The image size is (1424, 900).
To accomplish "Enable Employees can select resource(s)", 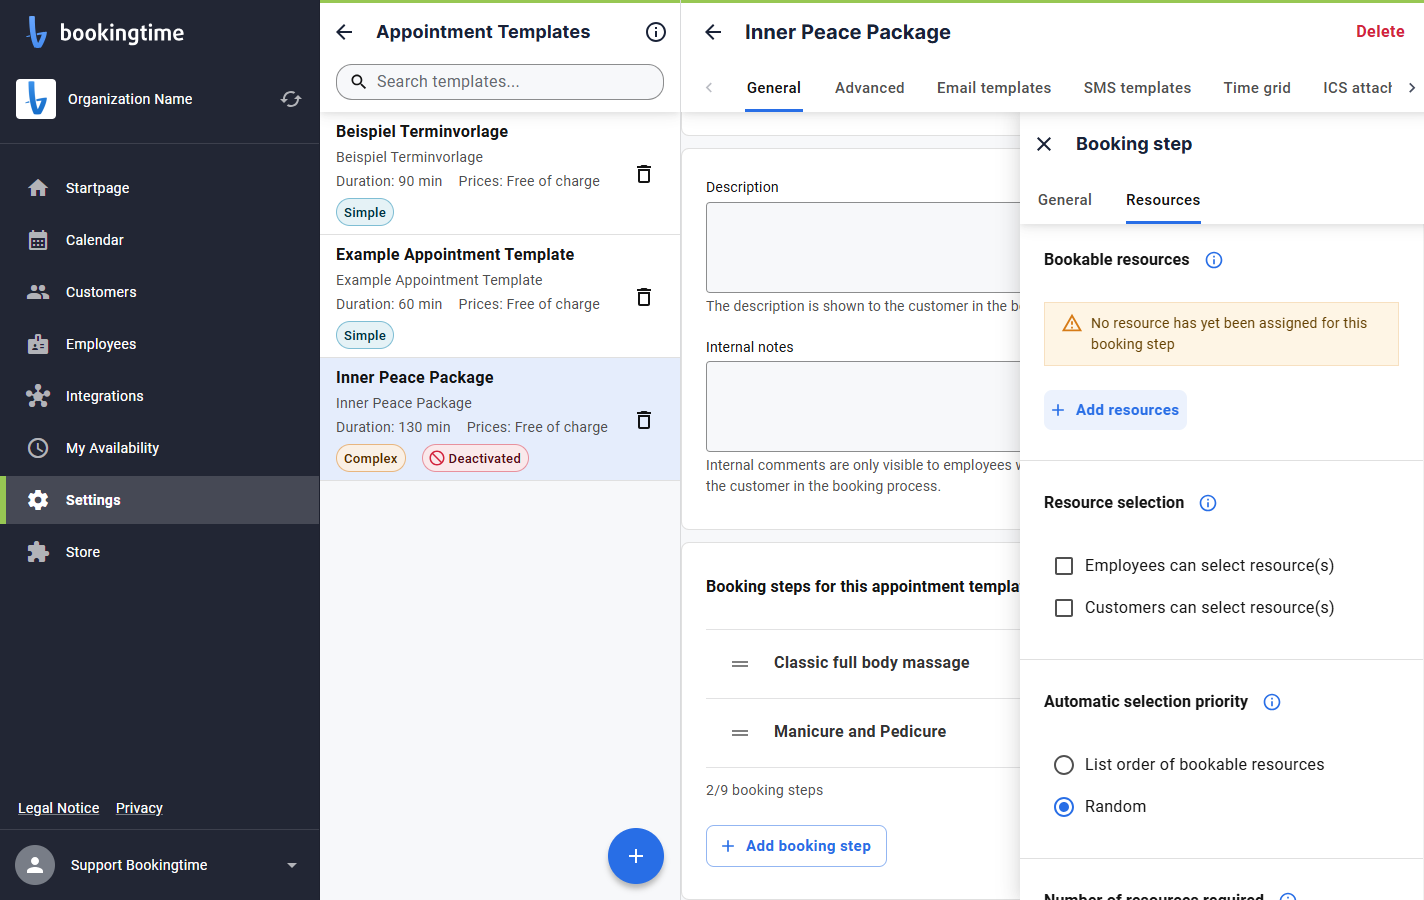I will [x=1064, y=566].
